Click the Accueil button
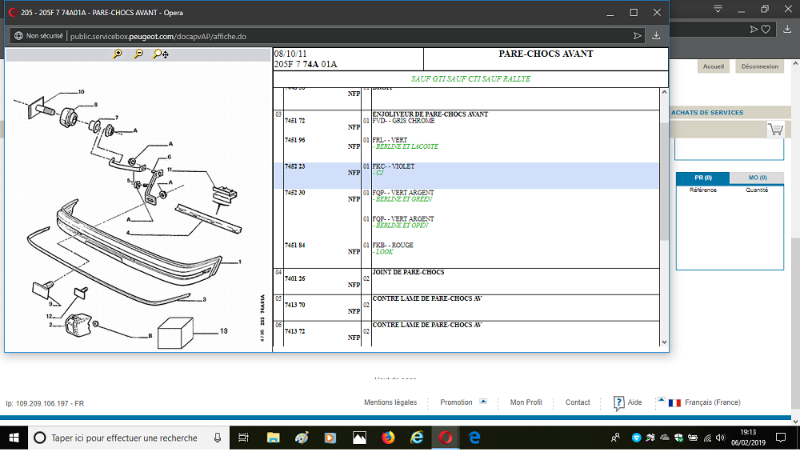This screenshot has width=800, height=468. click(x=713, y=67)
